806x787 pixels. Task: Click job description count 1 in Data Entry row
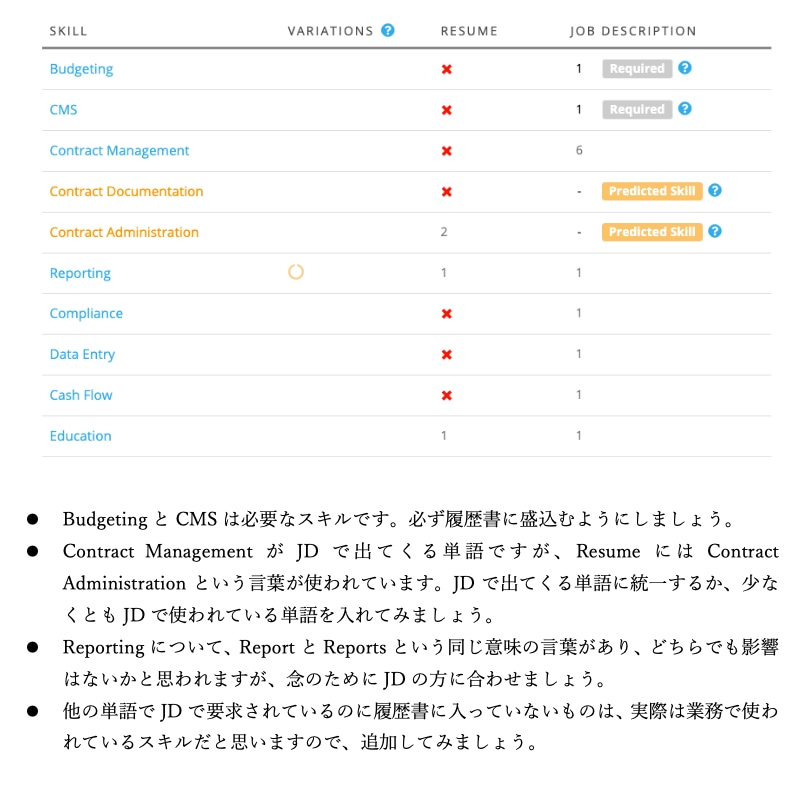579,354
